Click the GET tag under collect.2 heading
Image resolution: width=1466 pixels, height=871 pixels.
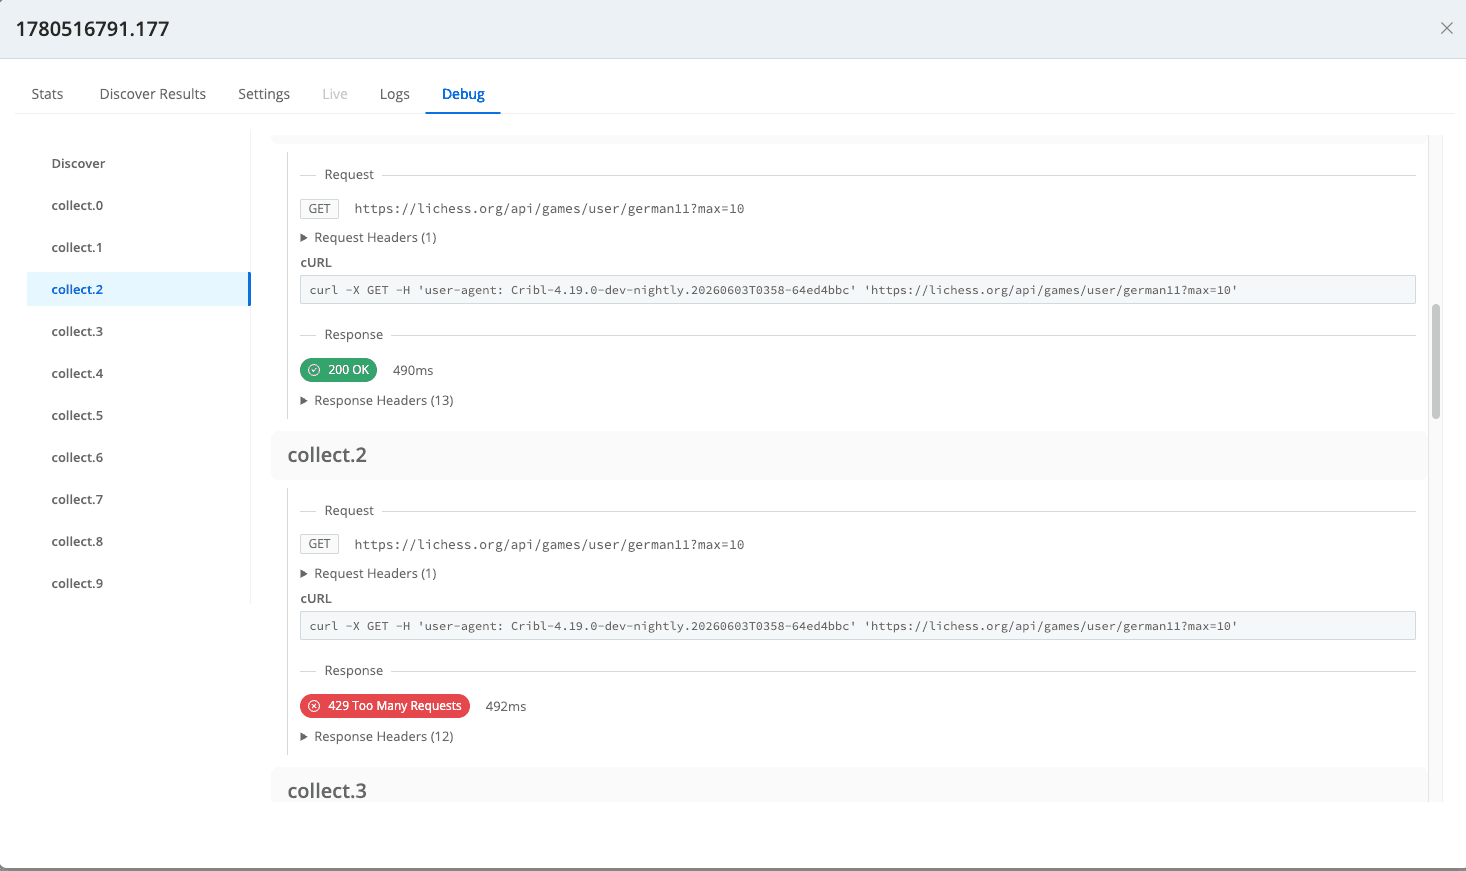click(x=319, y=544)
